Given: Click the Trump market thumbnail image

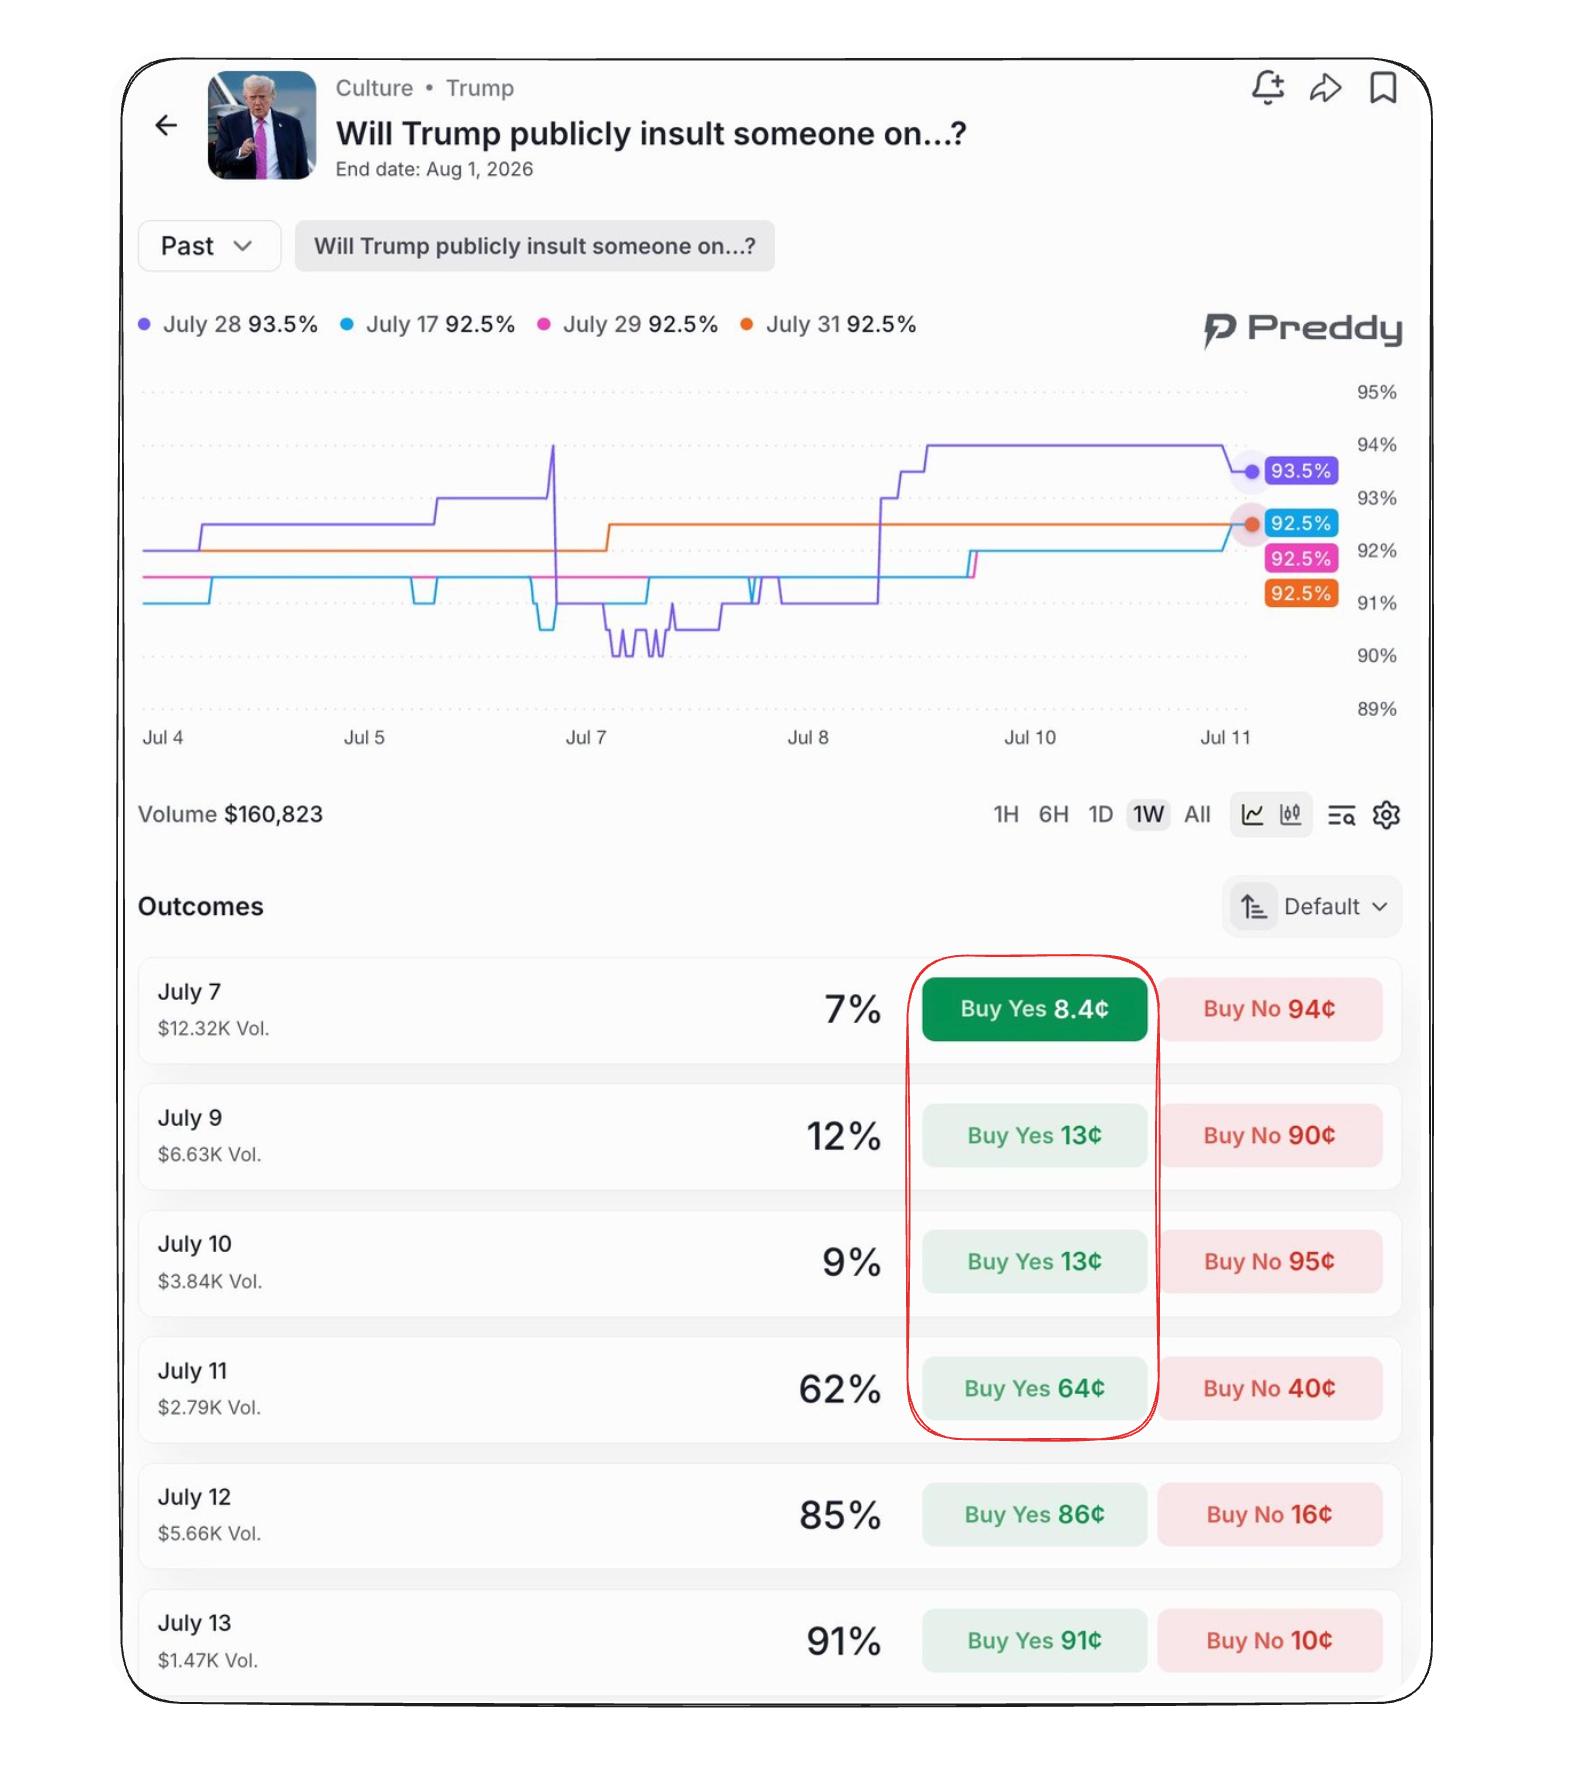Looking at the screenshot, I should tap(262, 125).
